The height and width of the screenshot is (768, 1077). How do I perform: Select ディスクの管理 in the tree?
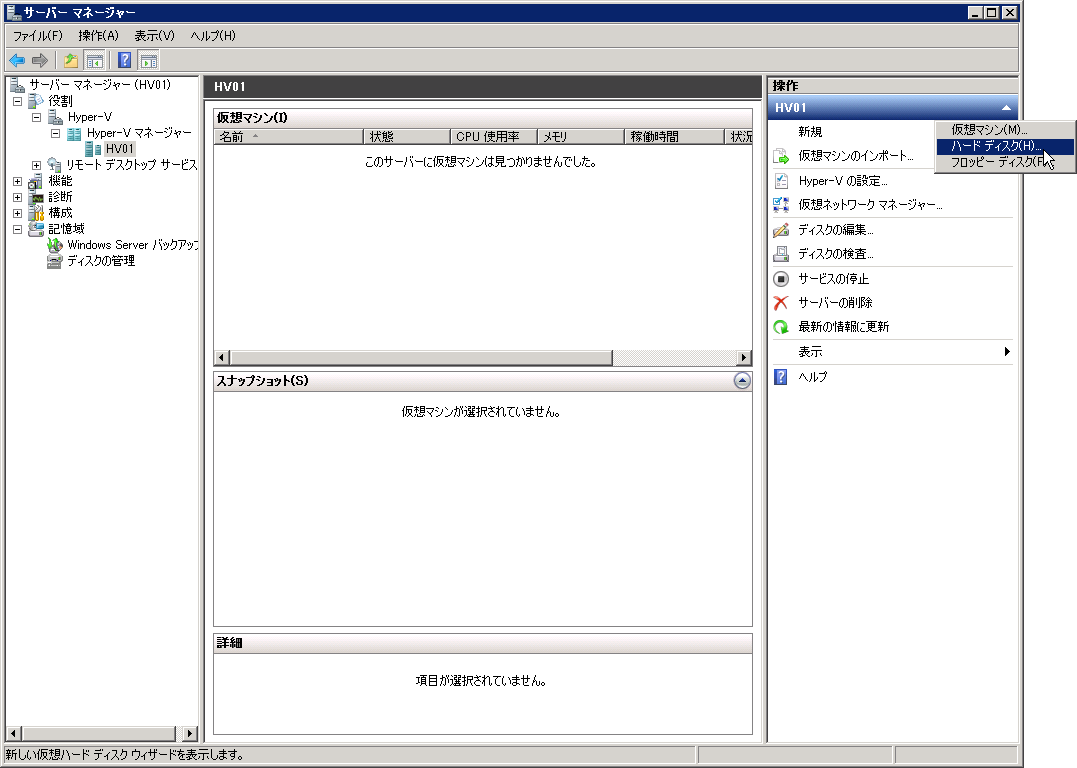(x=100, y=261)
